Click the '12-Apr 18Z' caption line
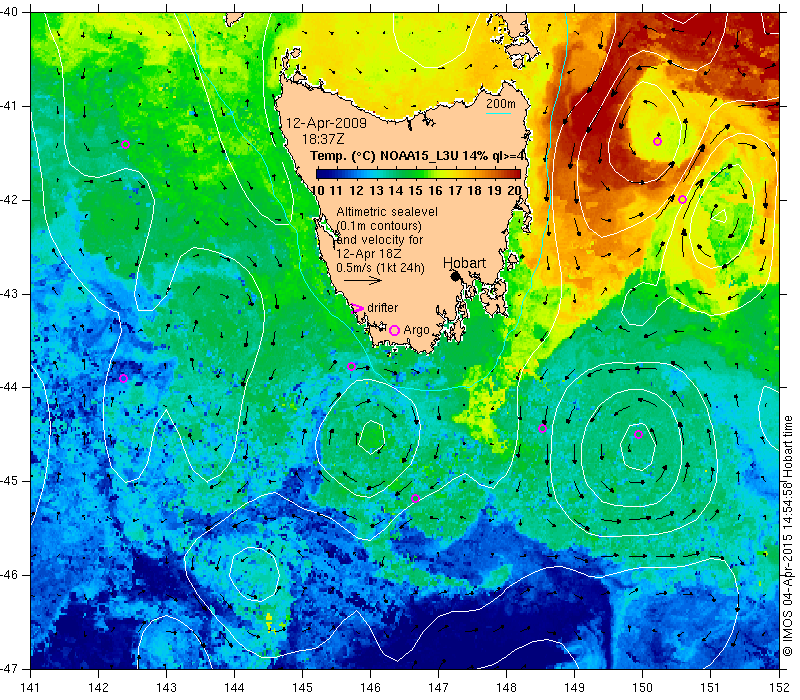Image resolution: width=800 pixels, height=700 pixels. point(368,254)
